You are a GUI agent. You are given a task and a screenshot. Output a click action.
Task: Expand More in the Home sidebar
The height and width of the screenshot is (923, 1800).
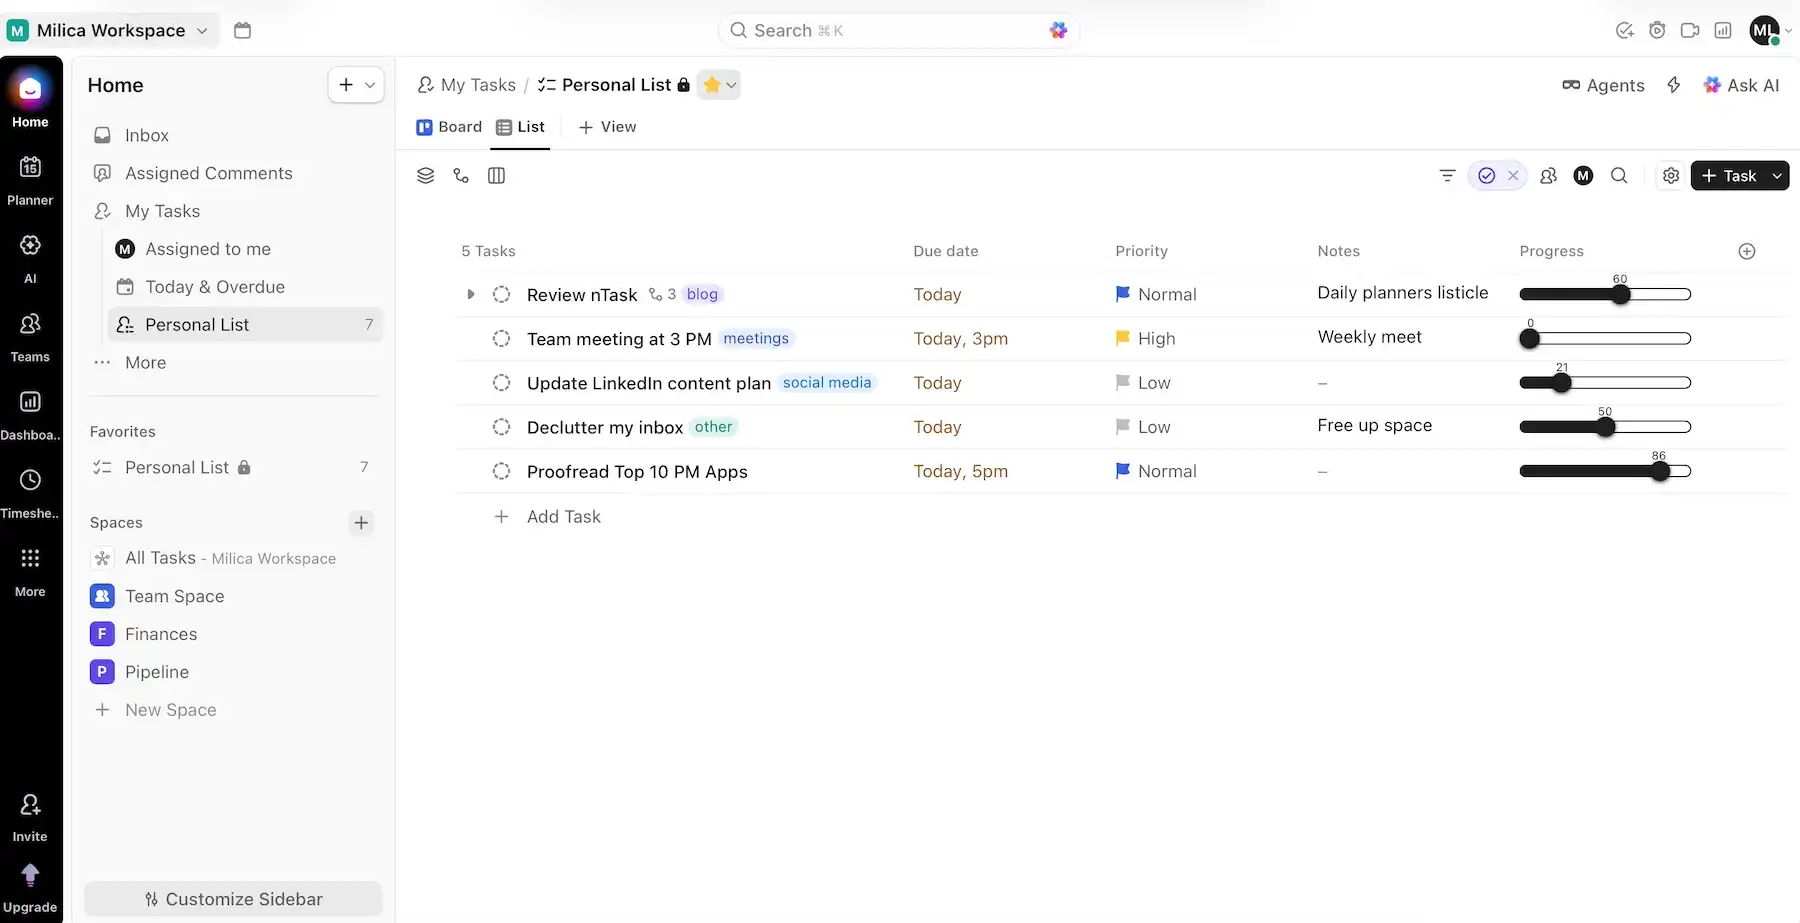click(x=145, y=363)
